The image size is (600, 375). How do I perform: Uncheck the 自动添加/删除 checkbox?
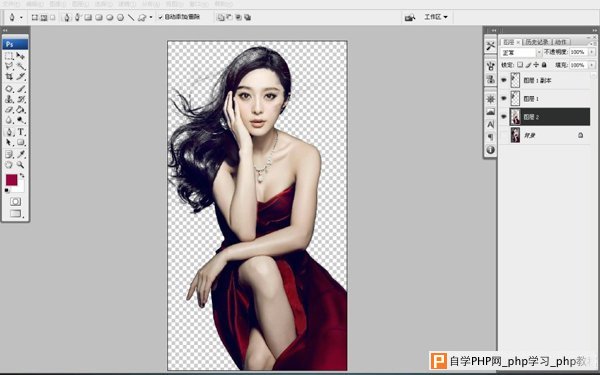click(161, 17)
